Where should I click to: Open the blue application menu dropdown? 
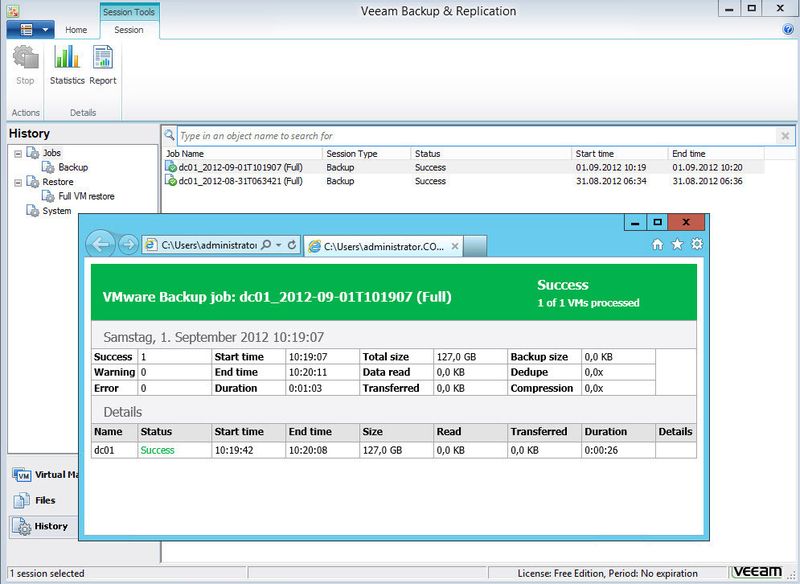point(31,30)
